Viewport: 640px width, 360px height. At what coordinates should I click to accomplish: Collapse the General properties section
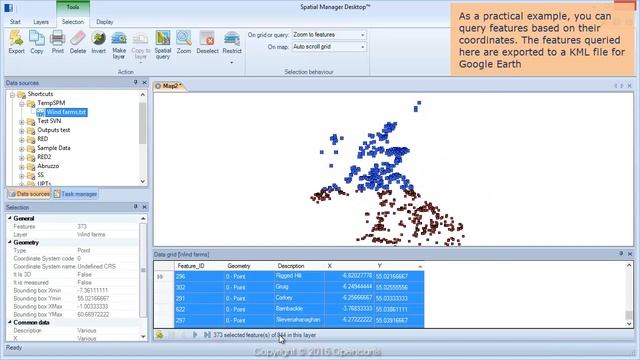(x=10, y=218)
